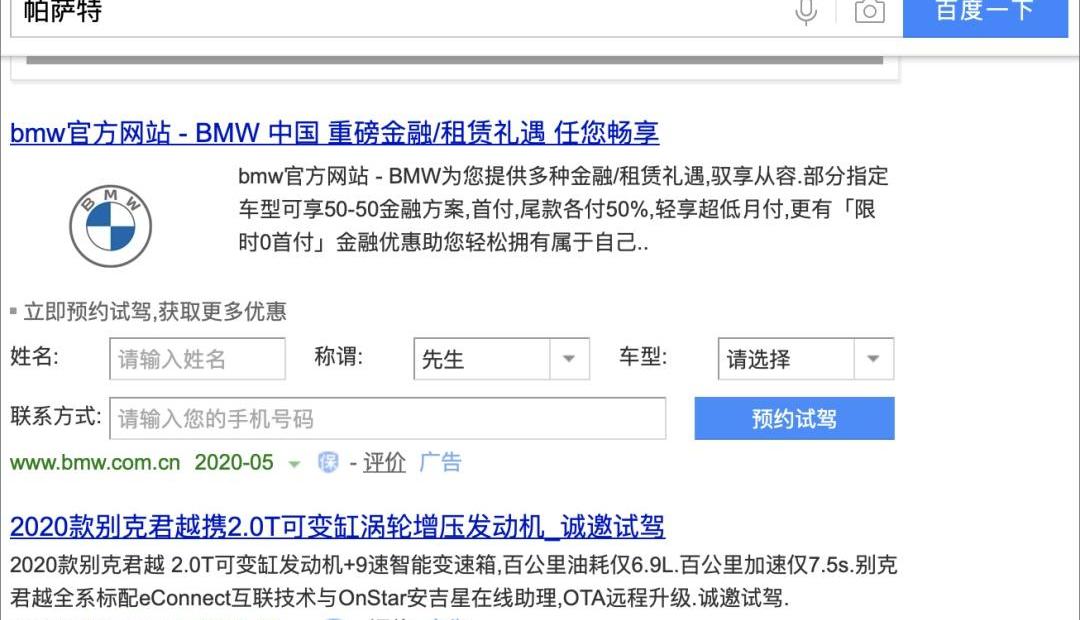Focus the 姓名 input field
The width and height of the screenshot is (1080, 620).
(x=197, y=358)
